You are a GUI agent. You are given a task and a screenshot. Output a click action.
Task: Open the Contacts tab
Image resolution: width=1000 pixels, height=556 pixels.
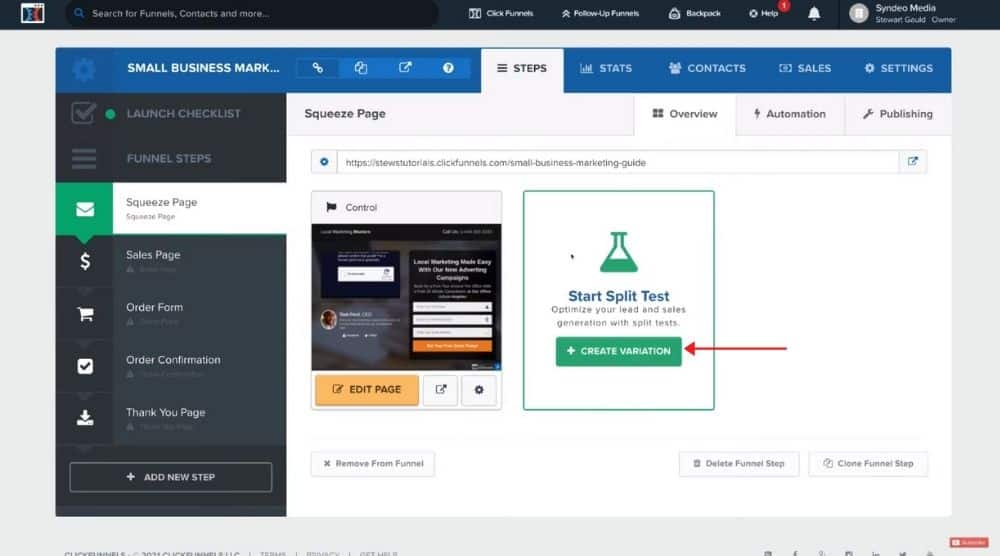point(707,68)
